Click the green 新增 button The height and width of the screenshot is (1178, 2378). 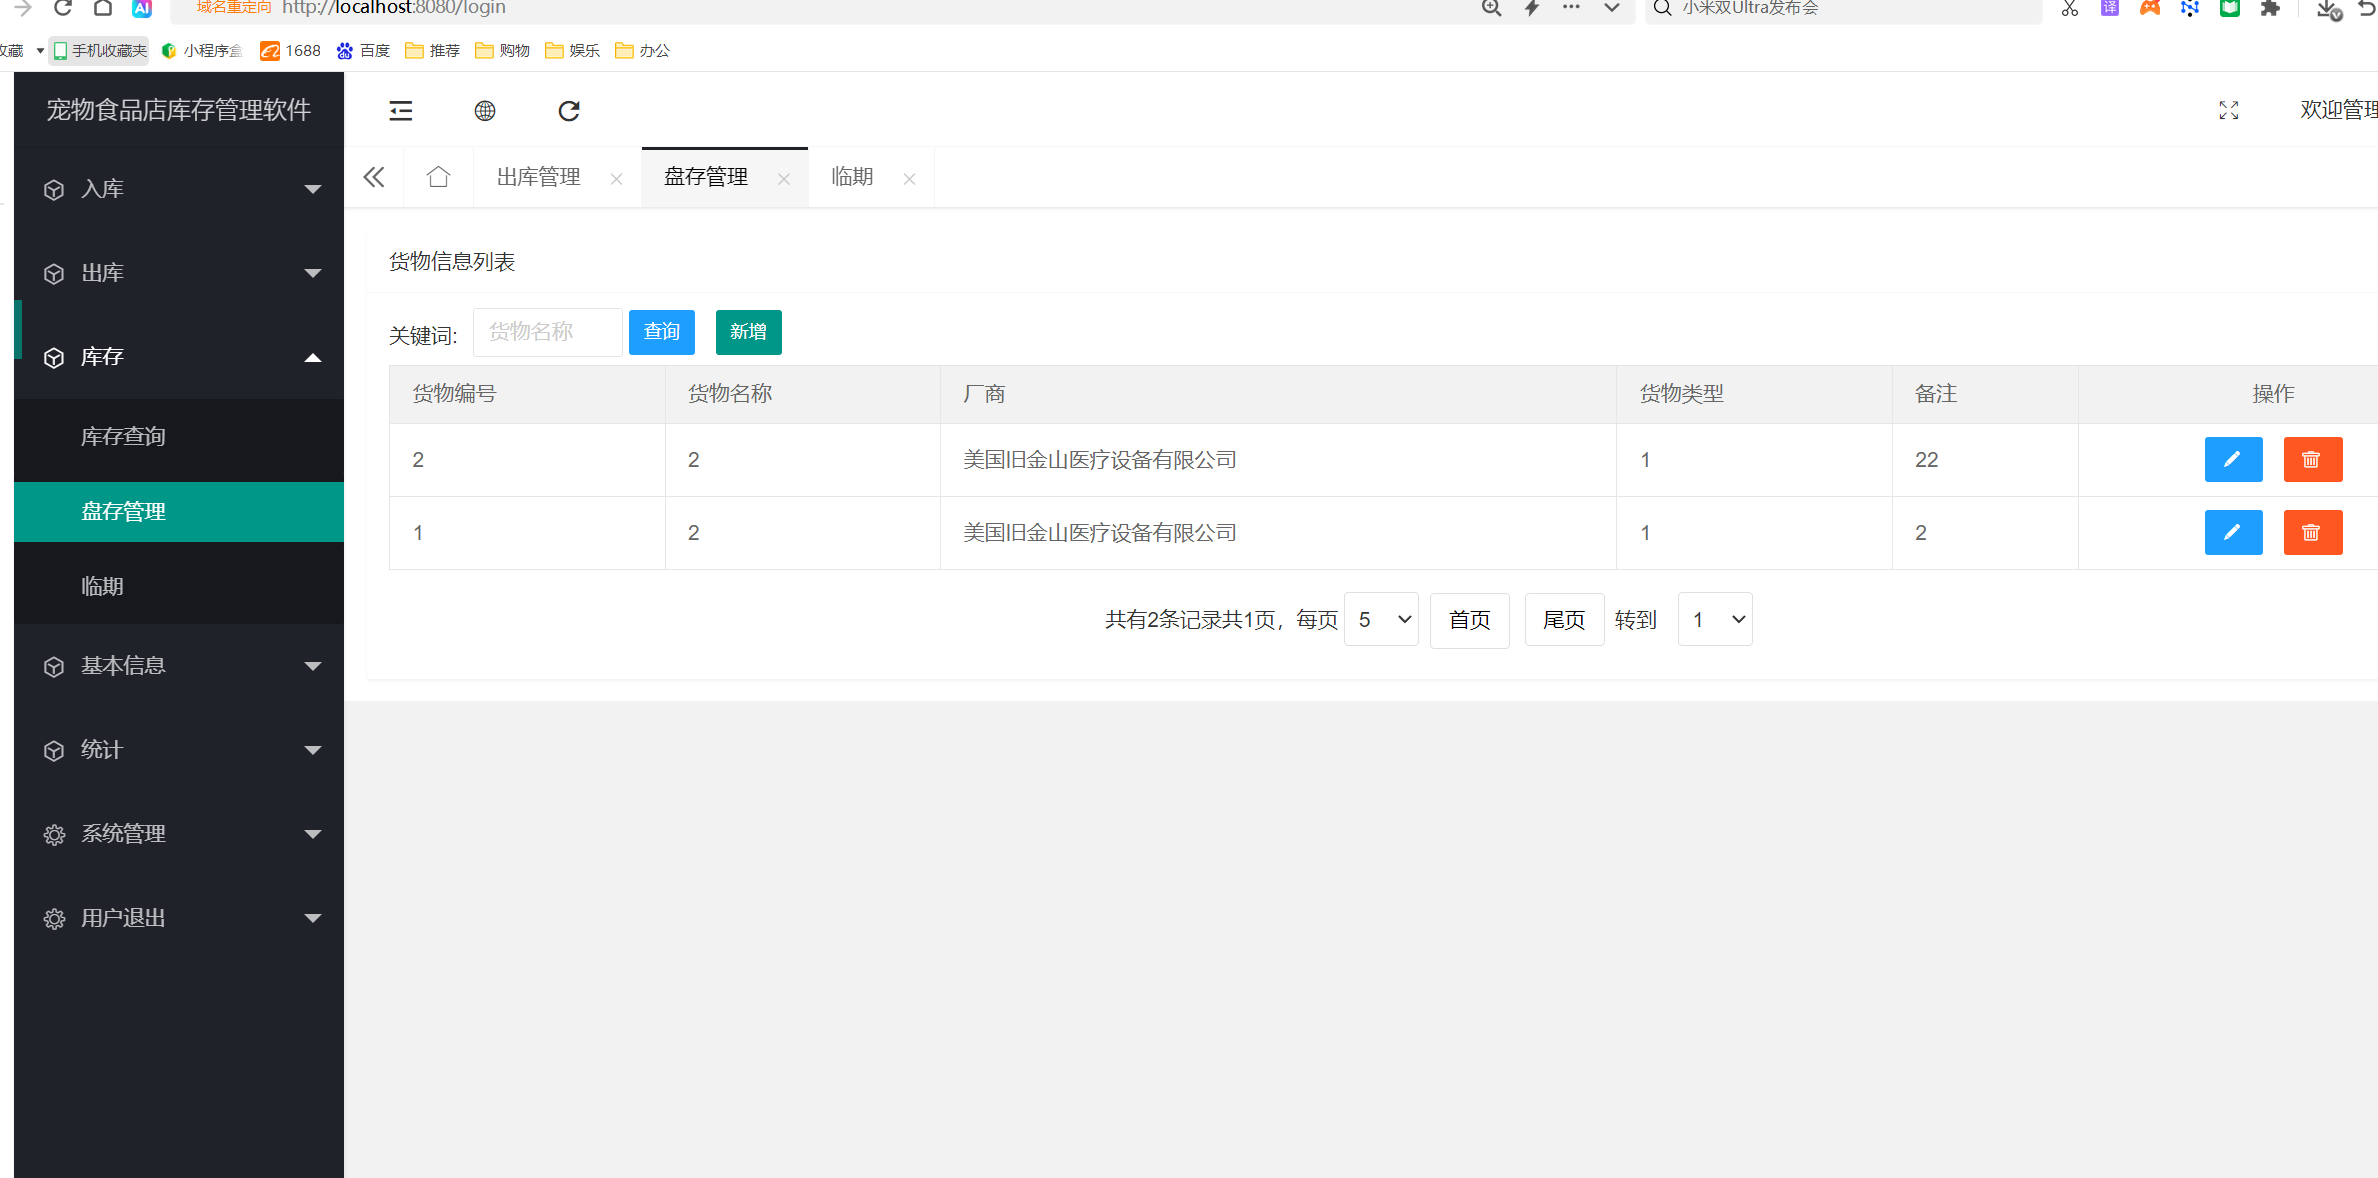[x=748, y=332]
